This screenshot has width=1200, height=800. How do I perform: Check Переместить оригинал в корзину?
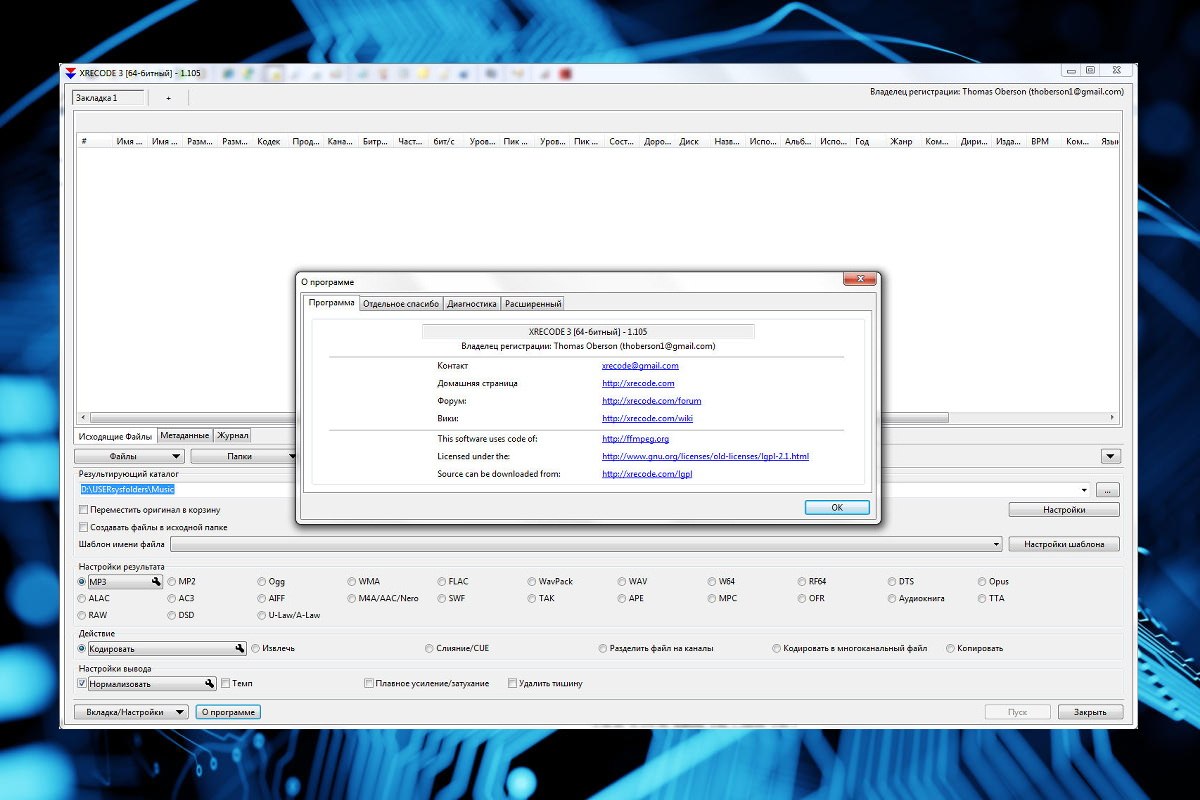pyautogui.click(x=84, y=510)
